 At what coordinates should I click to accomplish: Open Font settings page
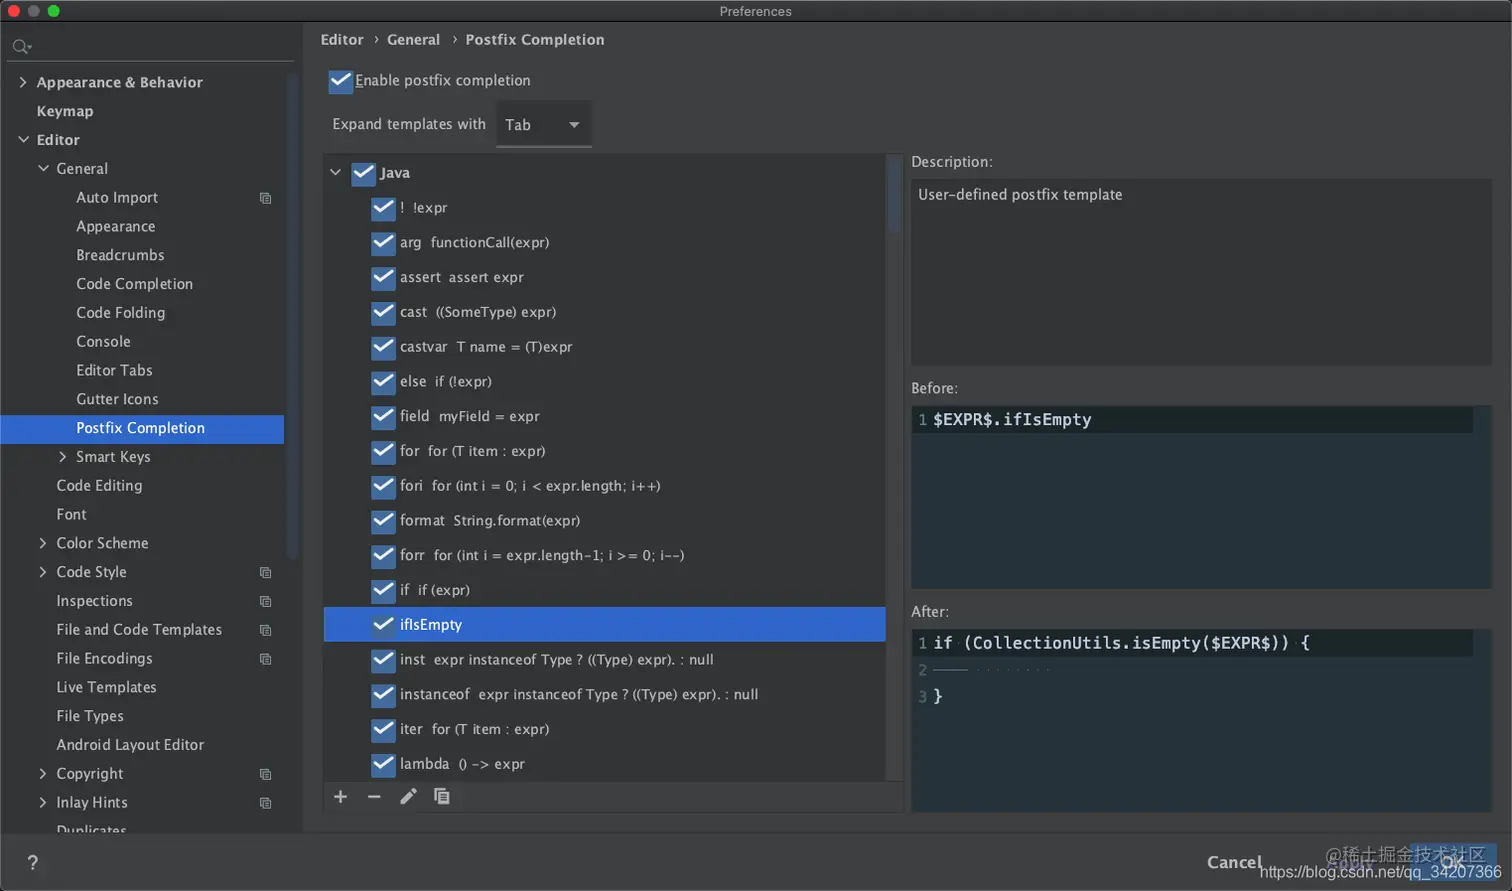(x=71, y=514)
